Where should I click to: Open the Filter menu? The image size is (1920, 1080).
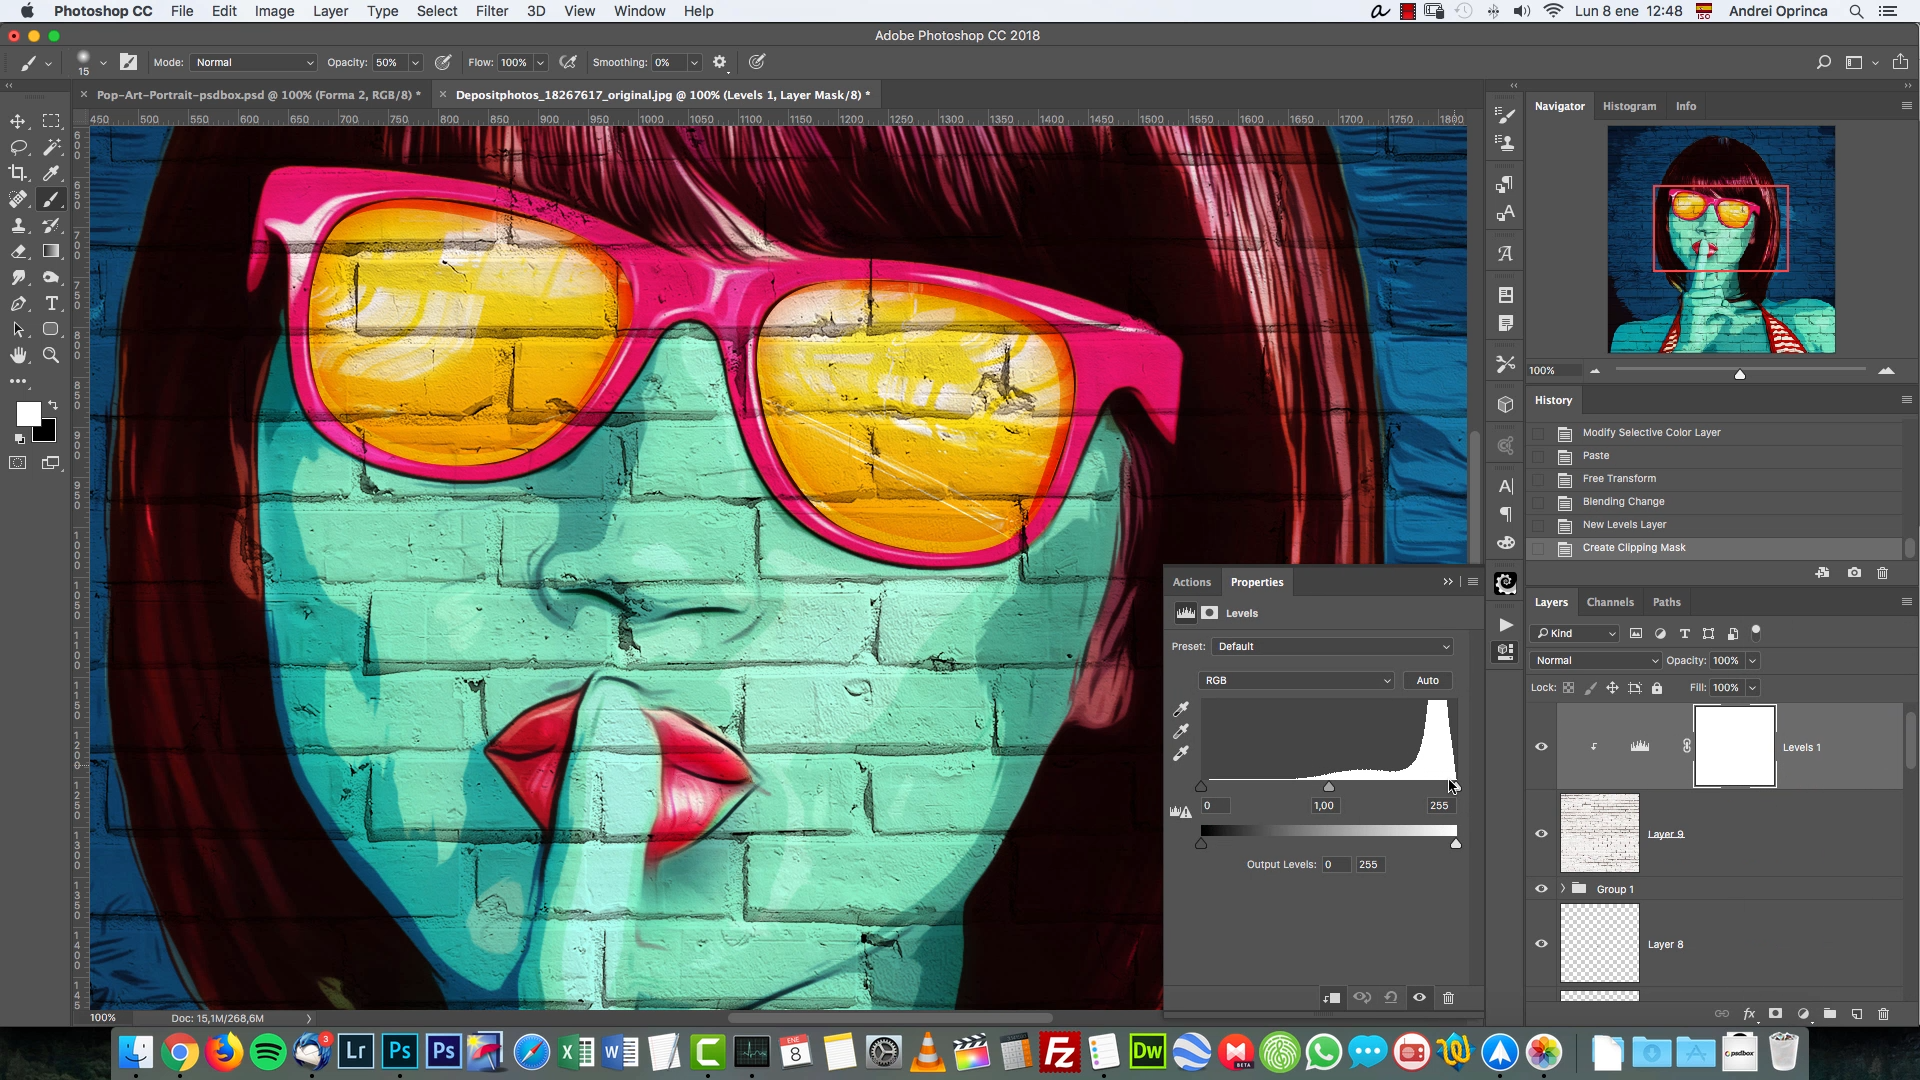pos(491,11)
